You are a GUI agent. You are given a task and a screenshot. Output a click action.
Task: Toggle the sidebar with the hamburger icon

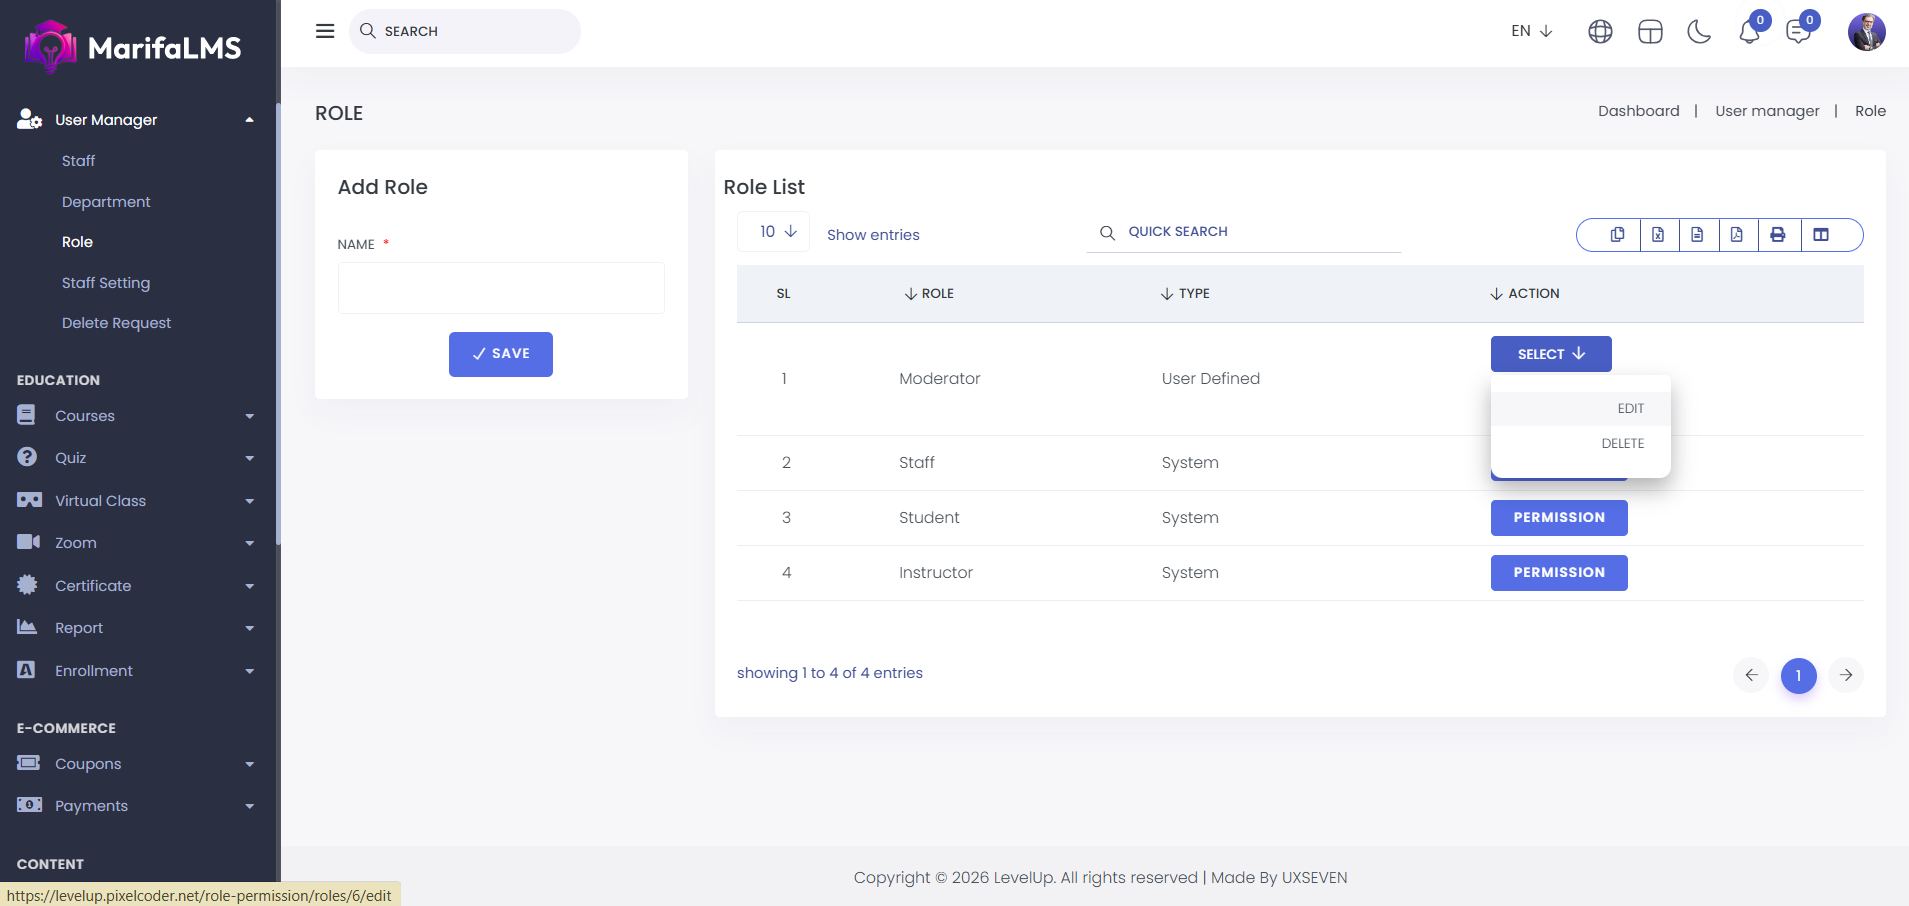click(325, 31)
